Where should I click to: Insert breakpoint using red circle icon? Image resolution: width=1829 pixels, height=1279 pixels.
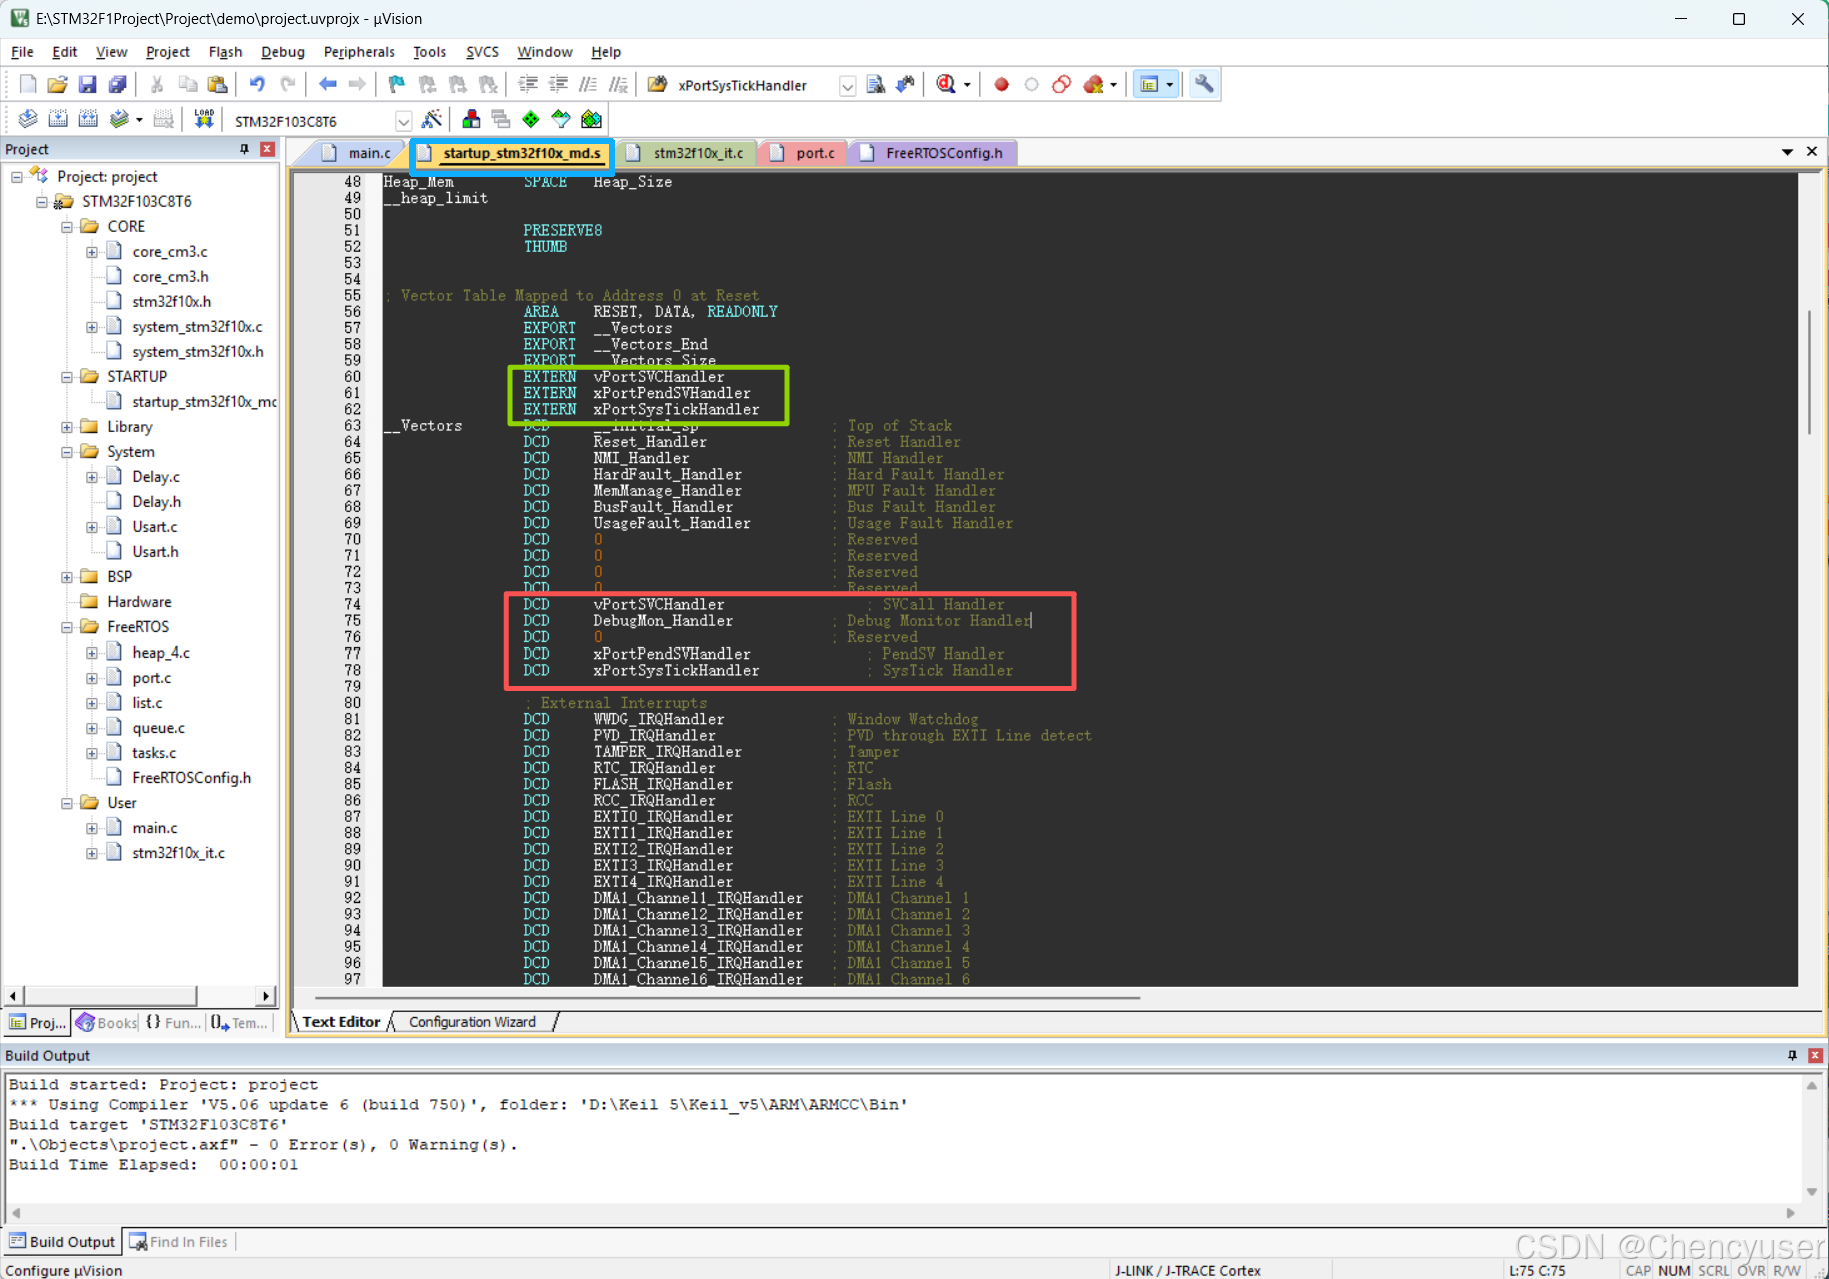click(x=1001, y=85)
